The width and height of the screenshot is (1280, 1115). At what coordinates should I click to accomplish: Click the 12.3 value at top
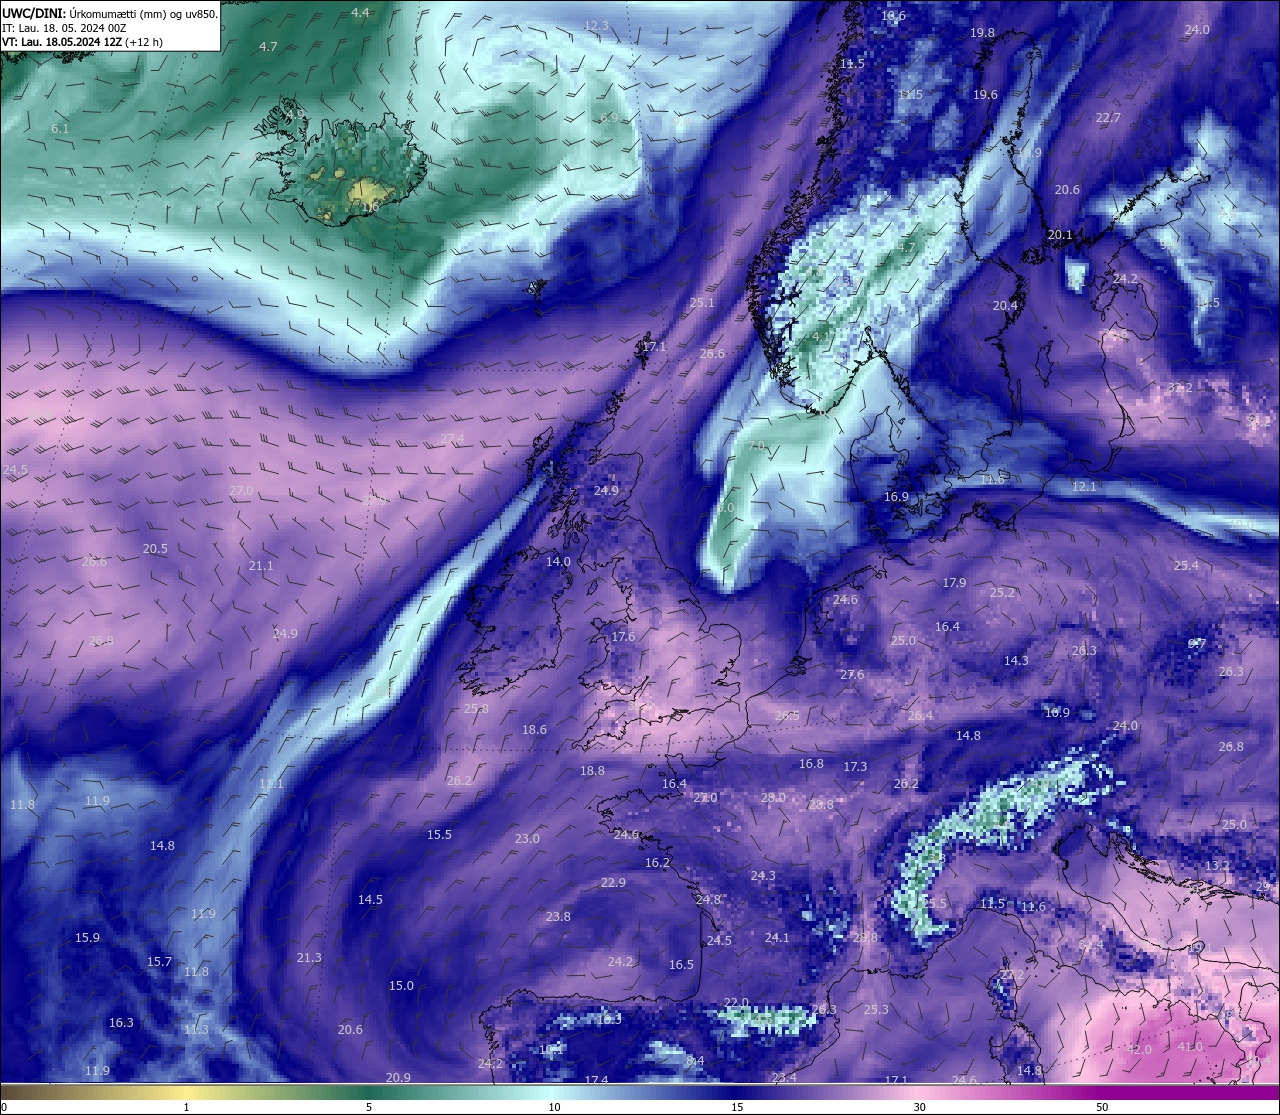point(596,26)
